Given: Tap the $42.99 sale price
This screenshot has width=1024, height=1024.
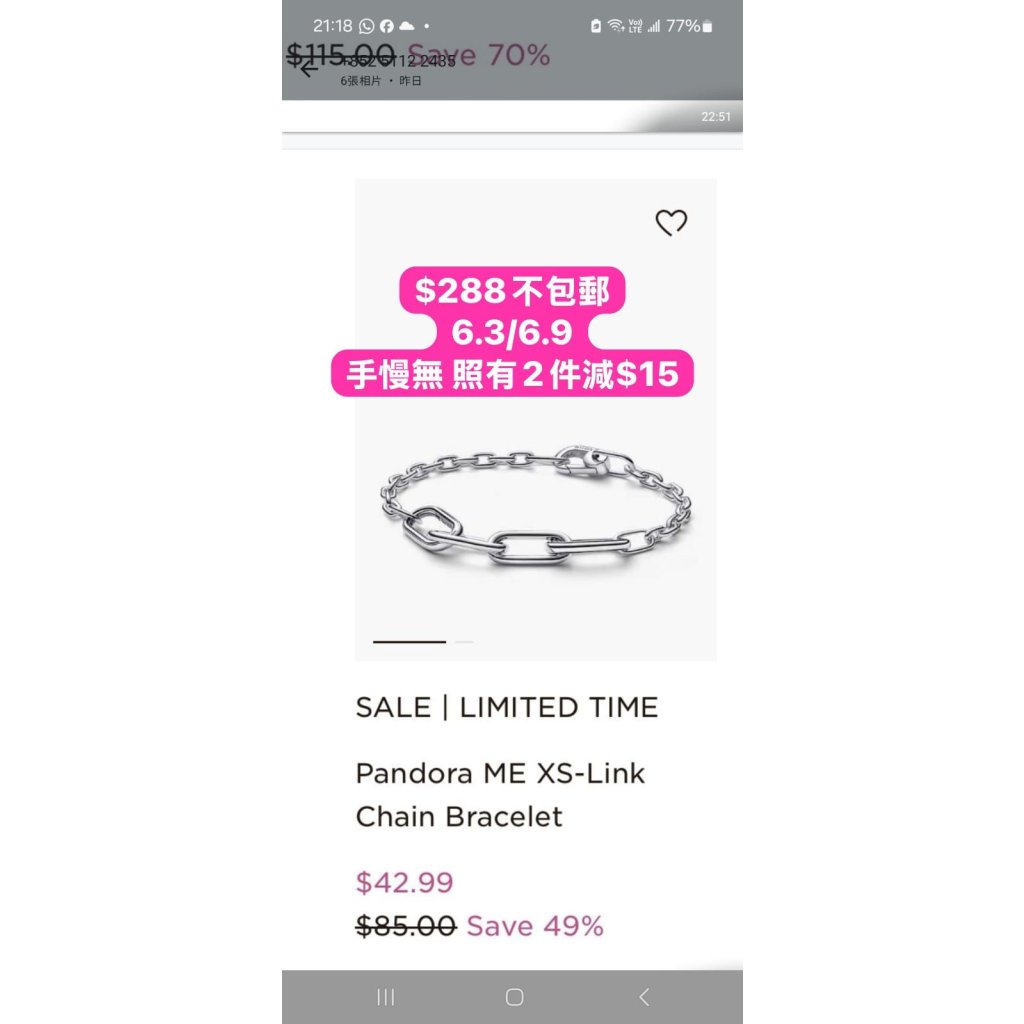Looking at the screenshot, I should 404,882.
